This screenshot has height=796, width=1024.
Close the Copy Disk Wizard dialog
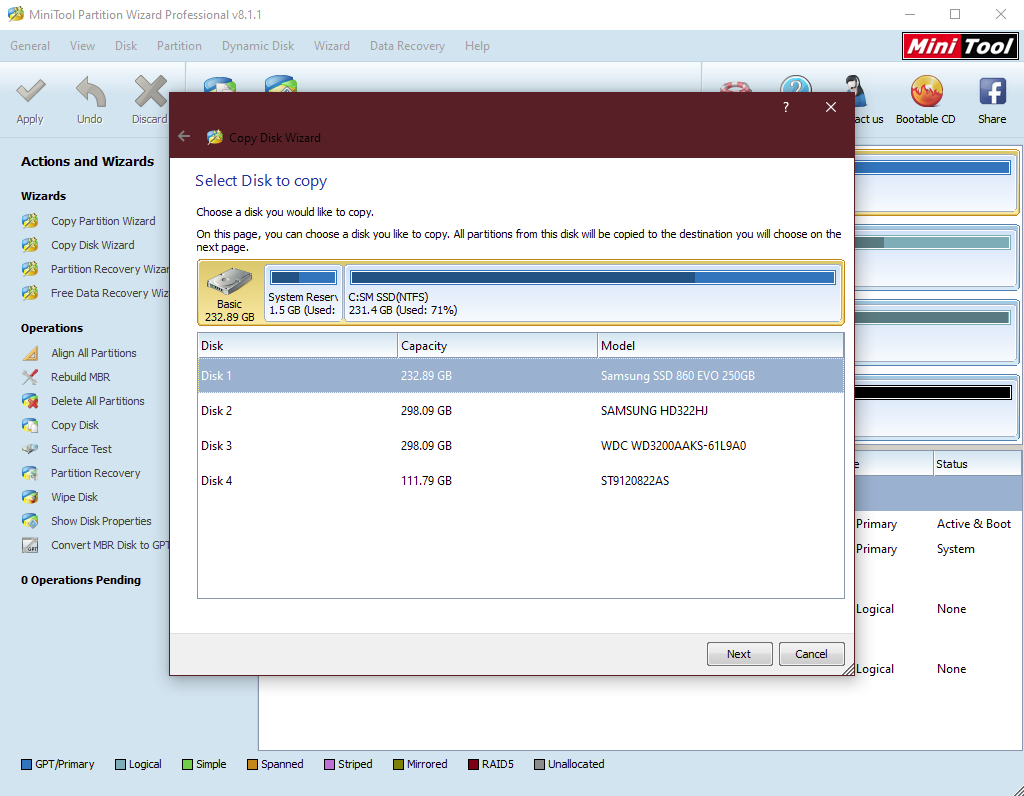tap(831, 107)
